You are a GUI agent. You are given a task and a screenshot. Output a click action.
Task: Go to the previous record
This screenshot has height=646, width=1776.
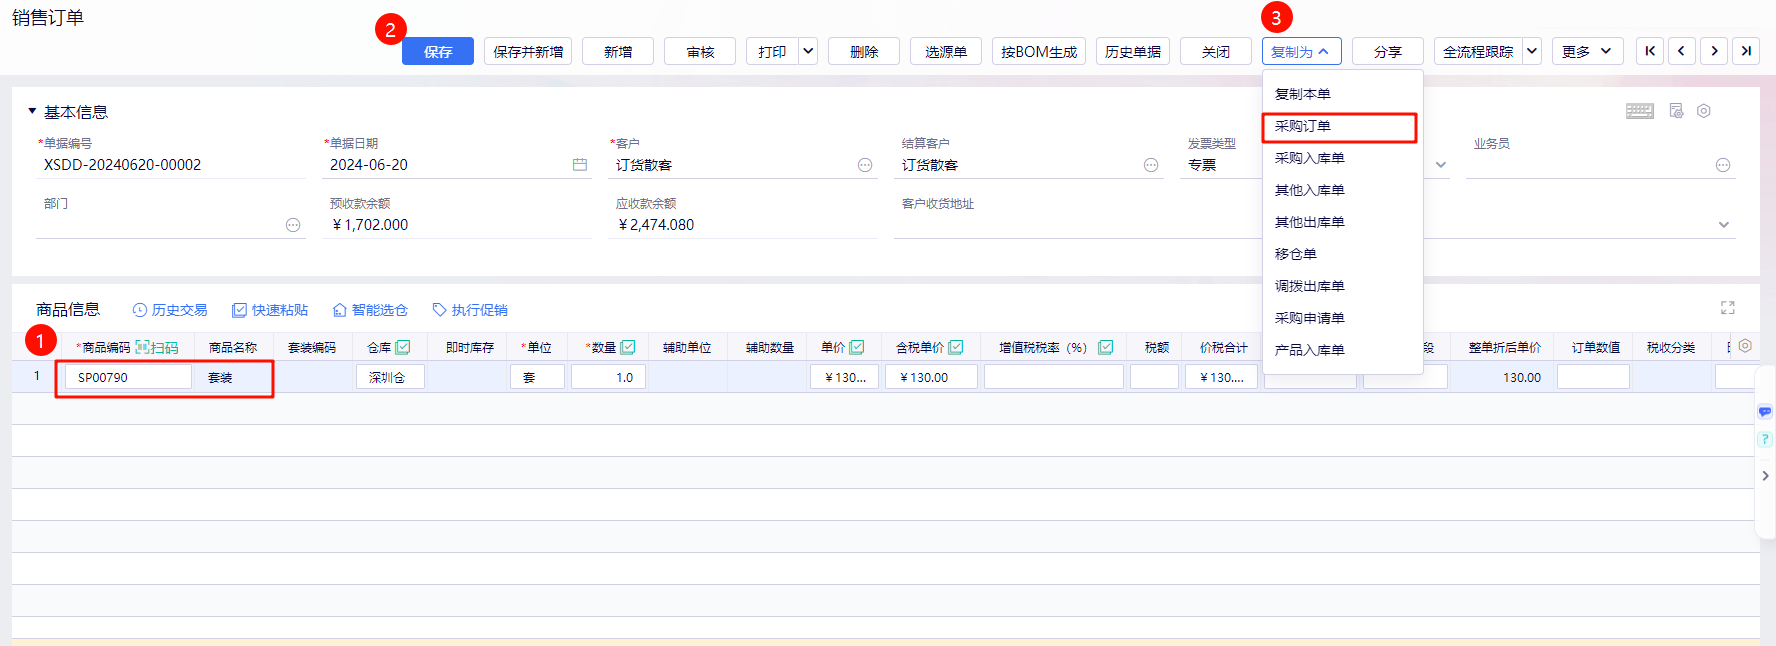point(1682,51)
